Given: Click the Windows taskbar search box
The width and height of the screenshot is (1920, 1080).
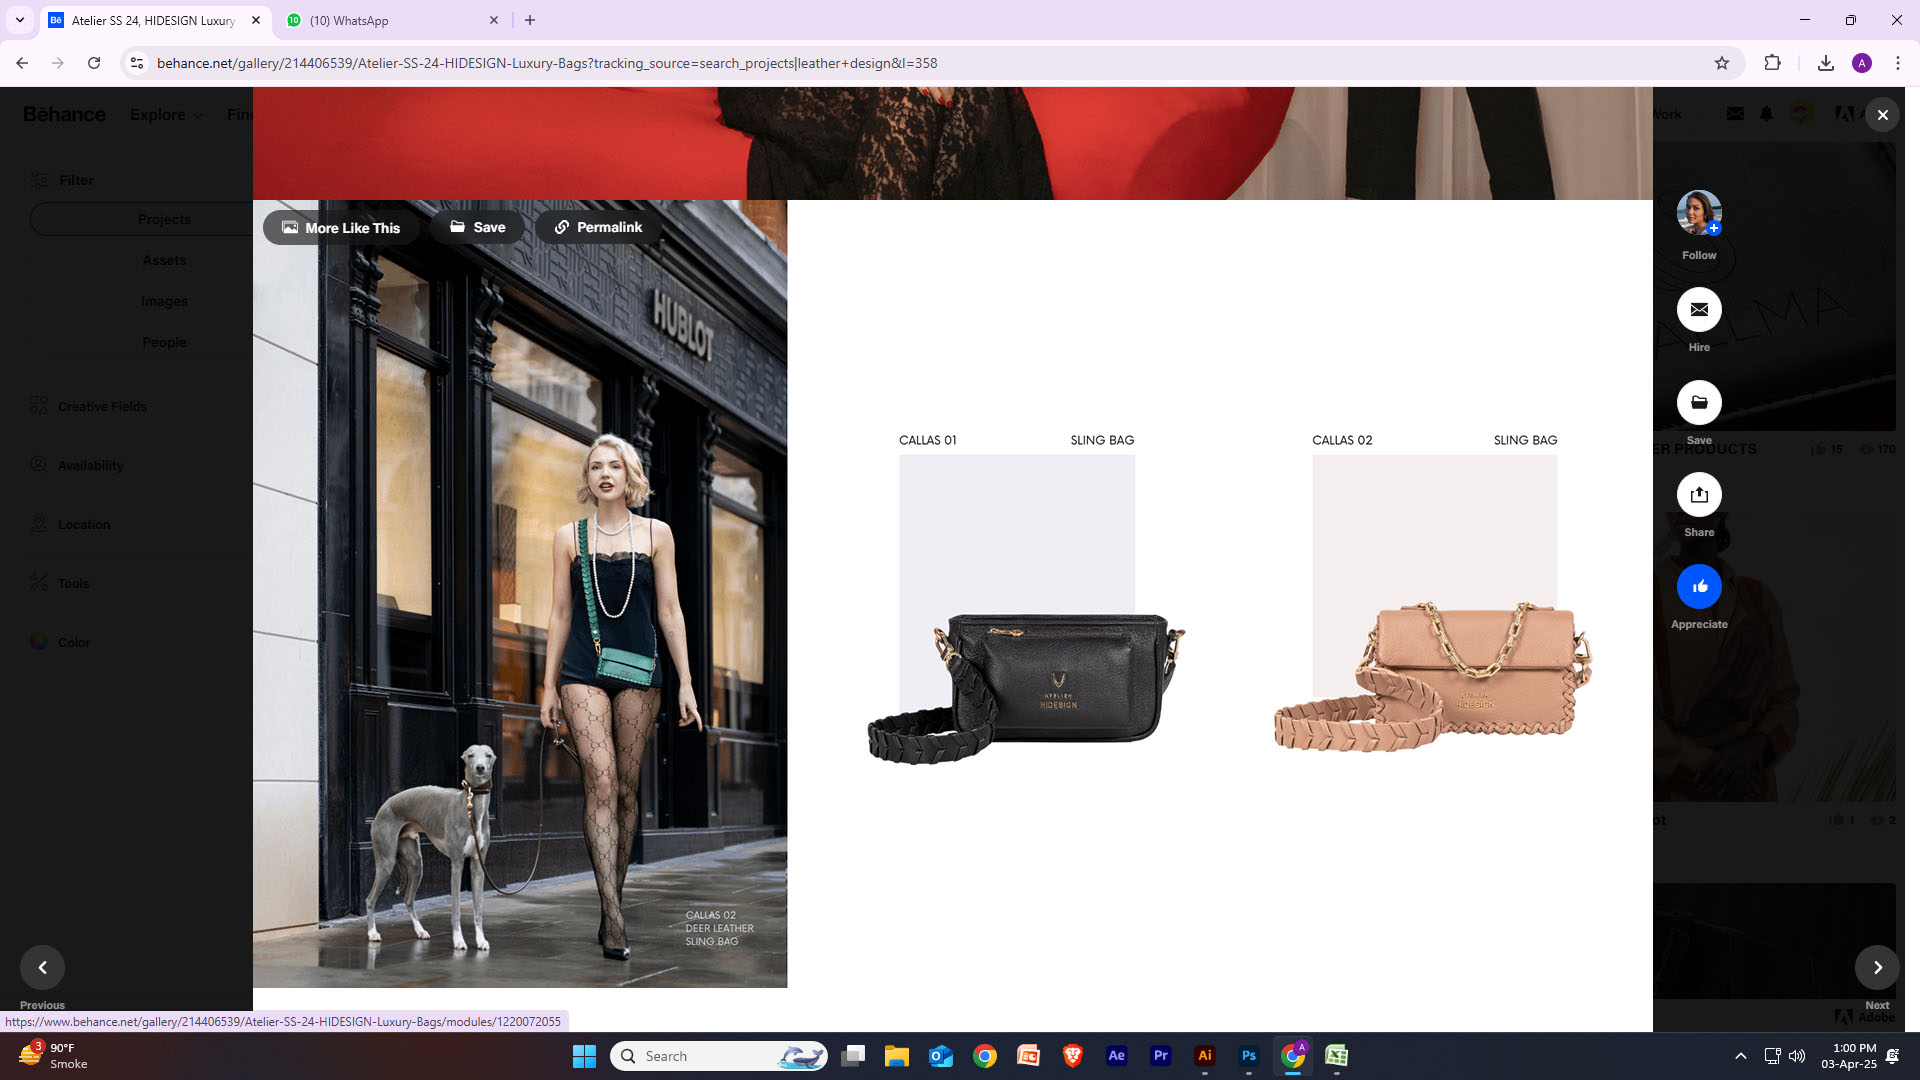Looking at the screenshot, I should [x=718, y=1056].
